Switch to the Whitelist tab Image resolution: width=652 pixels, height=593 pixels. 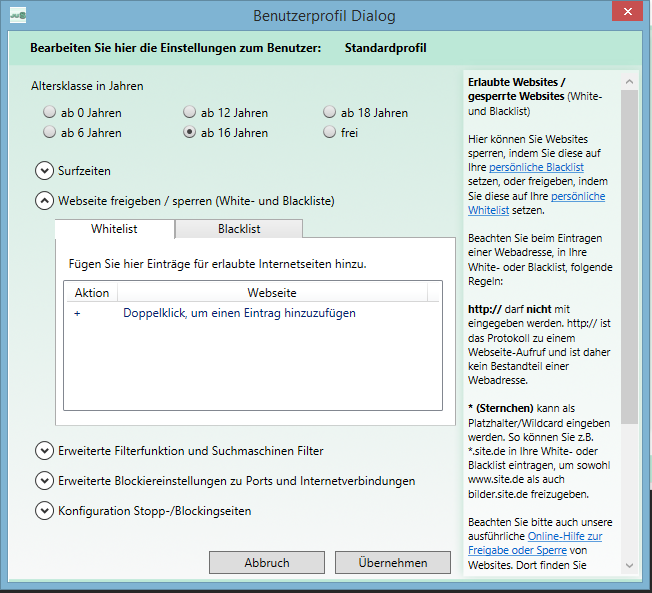coord(114,229)
